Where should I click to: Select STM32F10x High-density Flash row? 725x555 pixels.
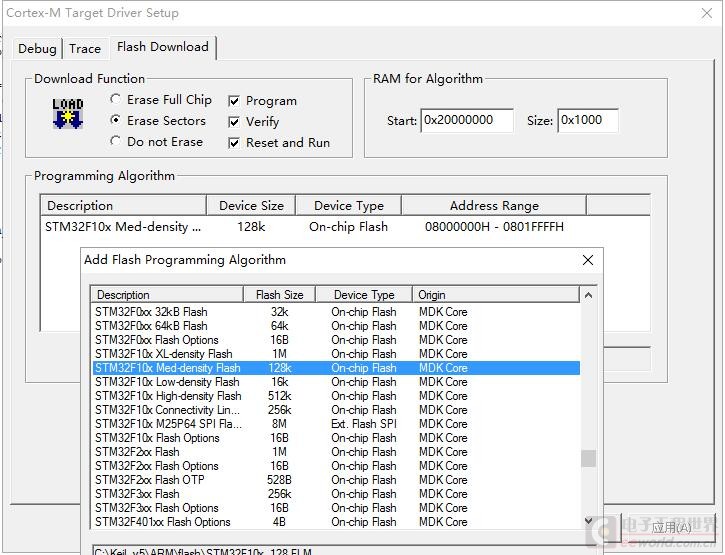[336, 396]
